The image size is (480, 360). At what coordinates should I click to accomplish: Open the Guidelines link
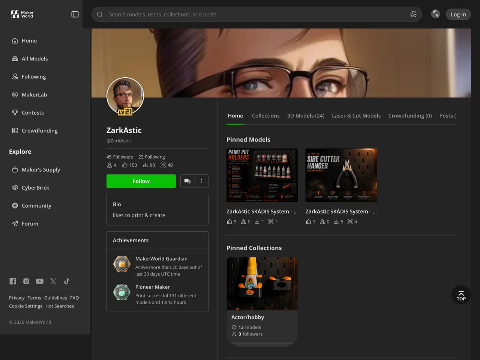pyautogui.click(x=56, y=298)
